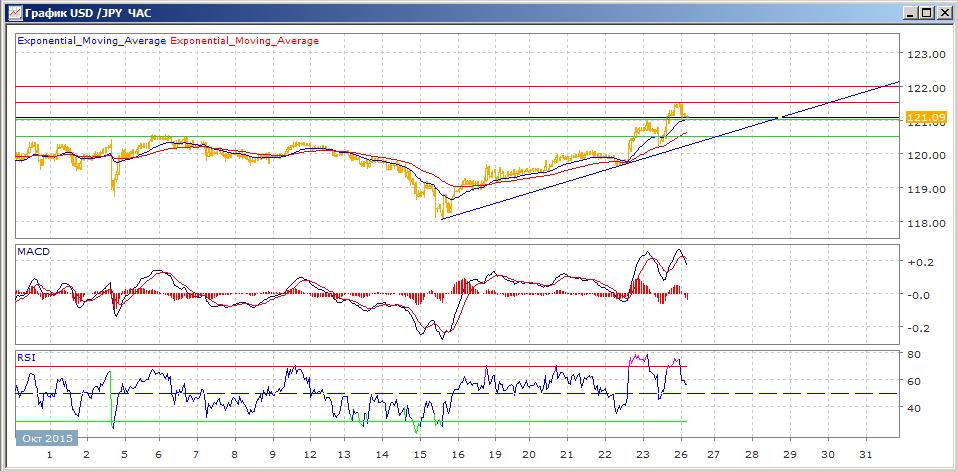Click date 26 on the time axis

tap(679, 455)
